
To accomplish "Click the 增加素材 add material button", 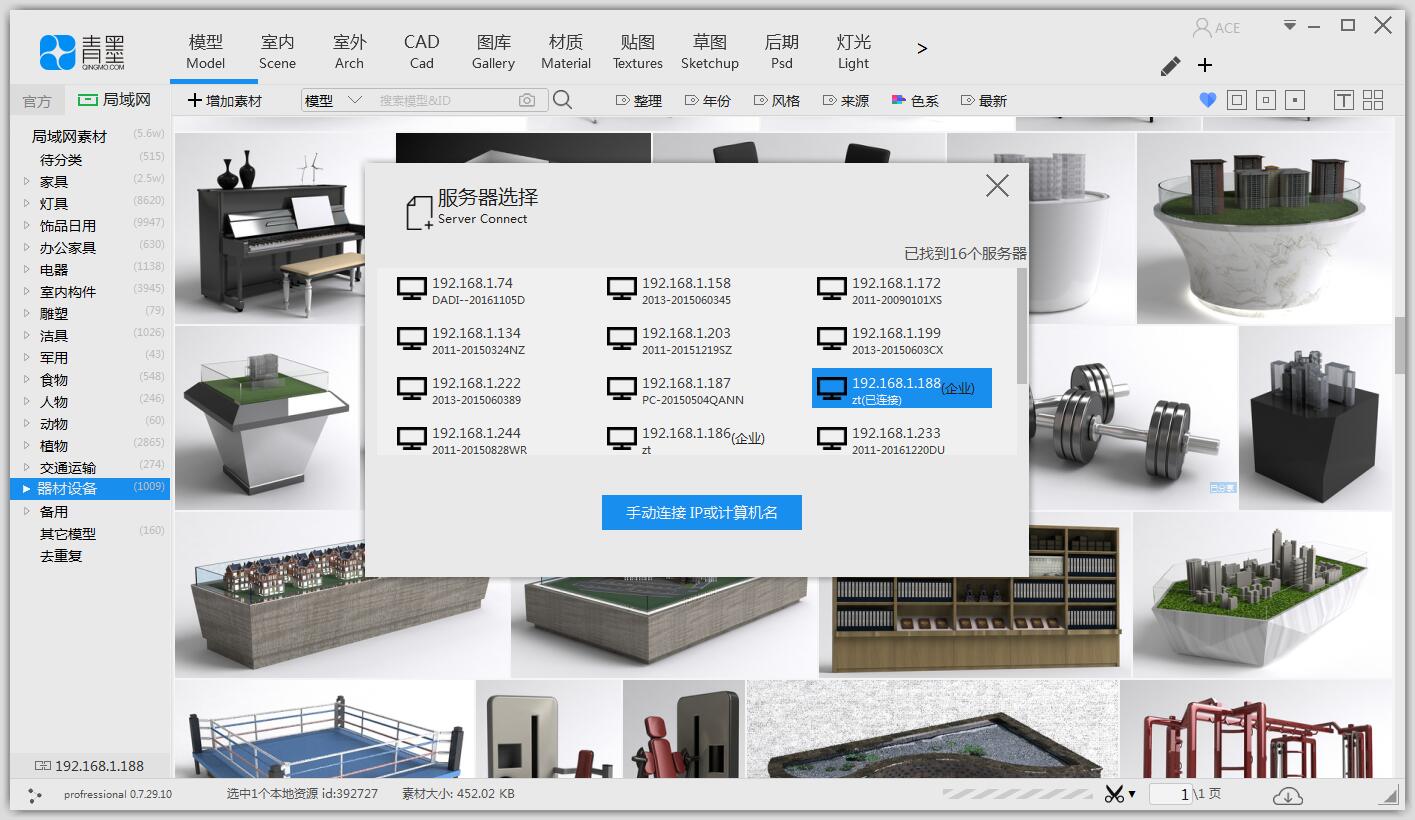I will (x=225, y=101).
